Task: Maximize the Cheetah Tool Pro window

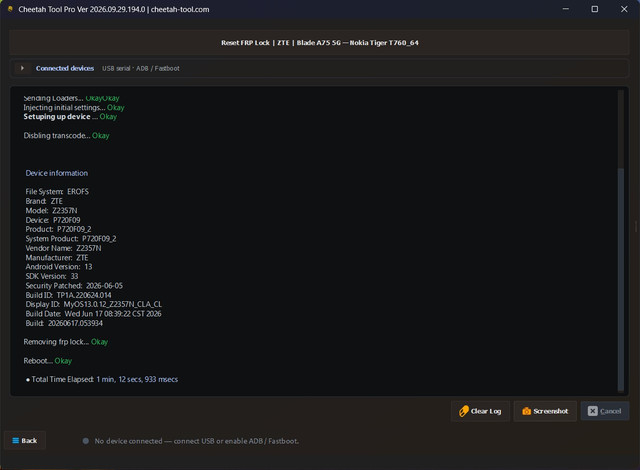Action: [595, 9]
